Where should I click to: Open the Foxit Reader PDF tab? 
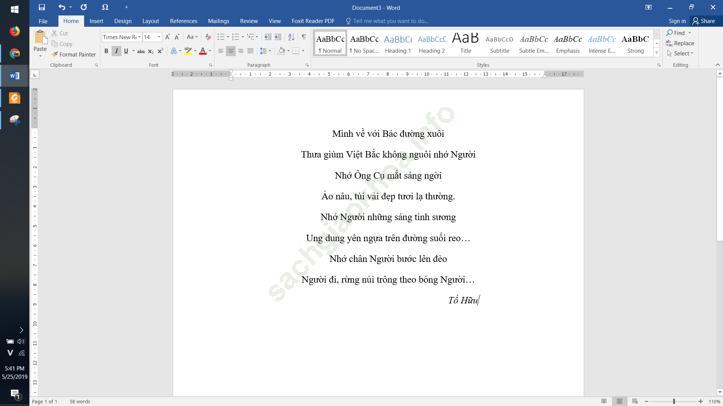(x=313, y=21)
